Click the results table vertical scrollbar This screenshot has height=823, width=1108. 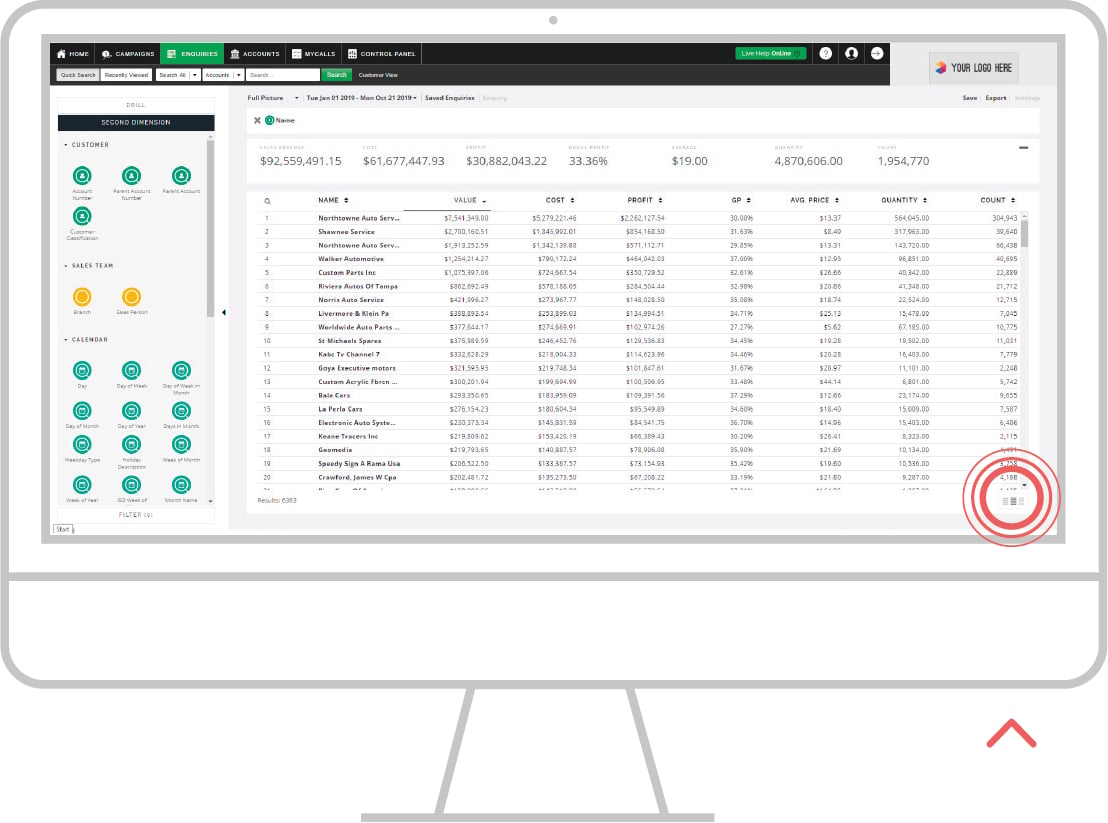(x=1024, y=233)
